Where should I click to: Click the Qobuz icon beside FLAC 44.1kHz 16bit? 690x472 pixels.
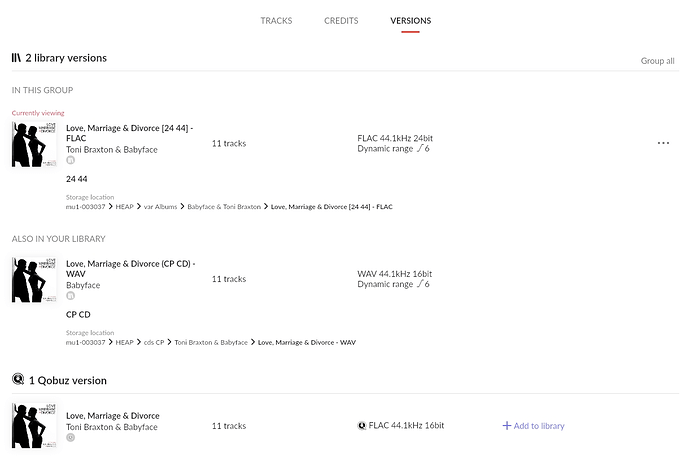(362, 425)
